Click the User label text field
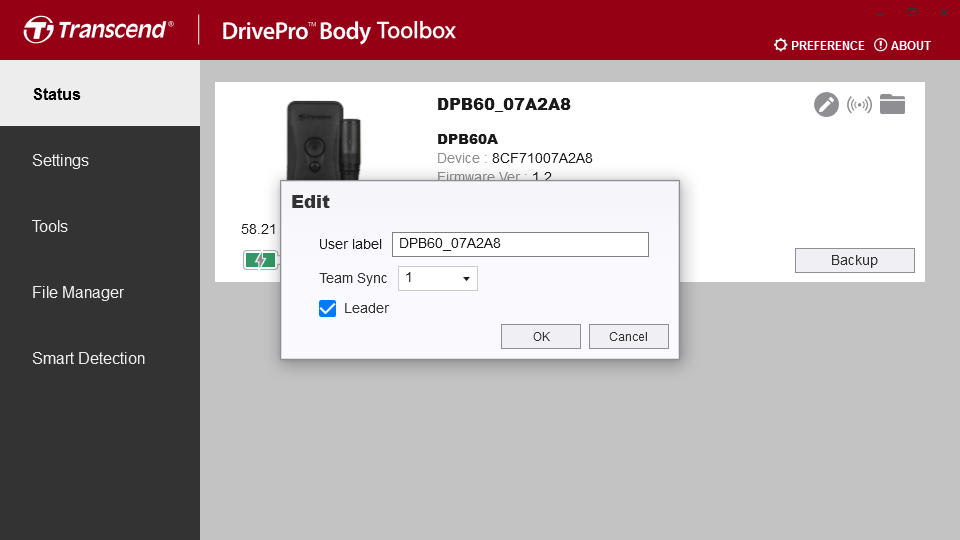Viewport: 960px width, 540px height. 520,244
